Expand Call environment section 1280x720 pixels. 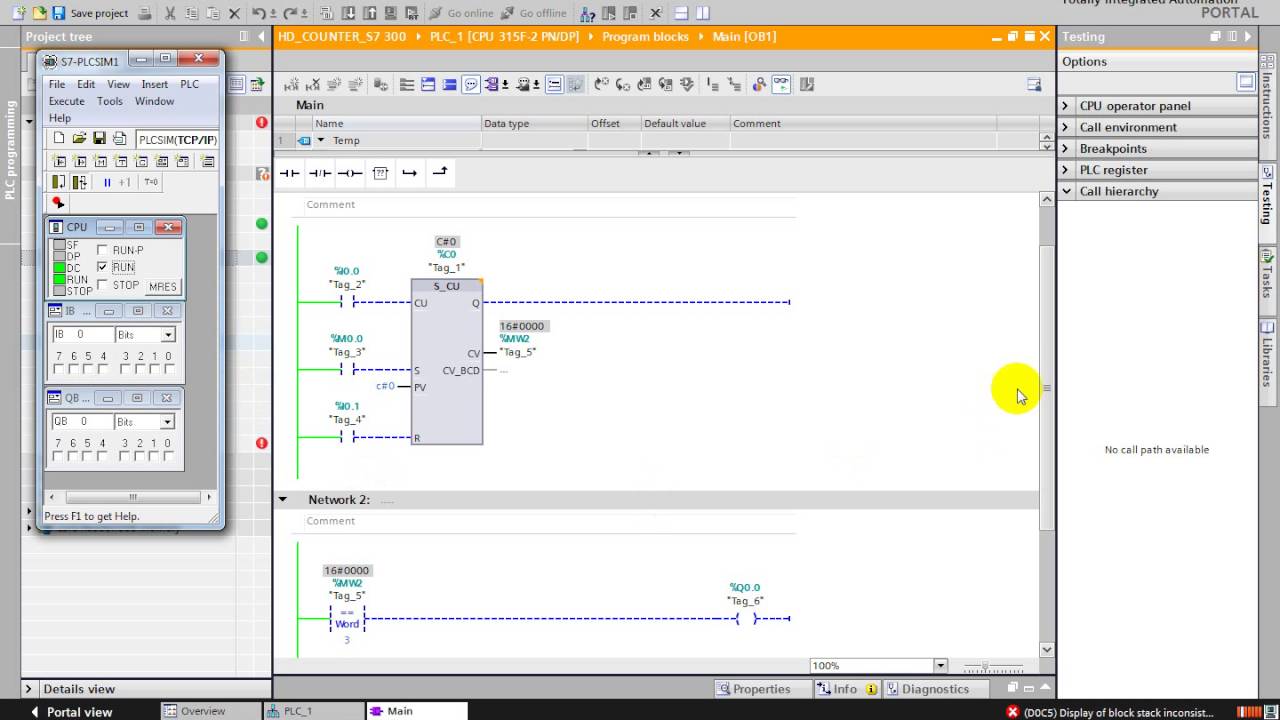pos(1065,127)
